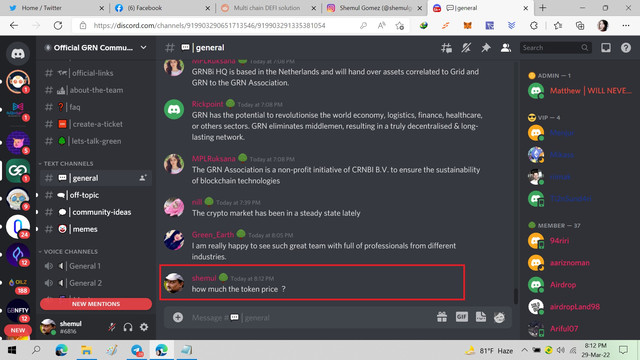Open the faq channel

96,107
